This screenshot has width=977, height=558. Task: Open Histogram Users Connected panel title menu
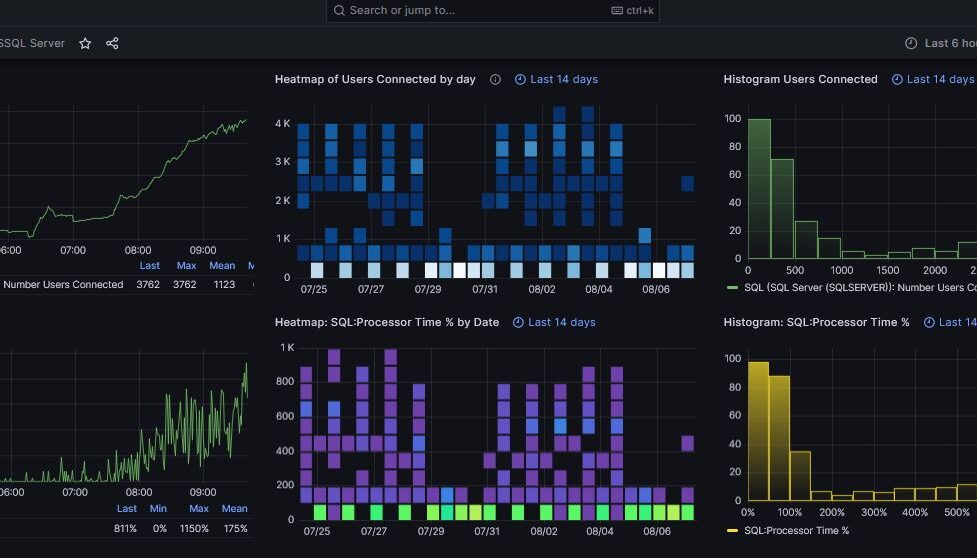(800, 79)
